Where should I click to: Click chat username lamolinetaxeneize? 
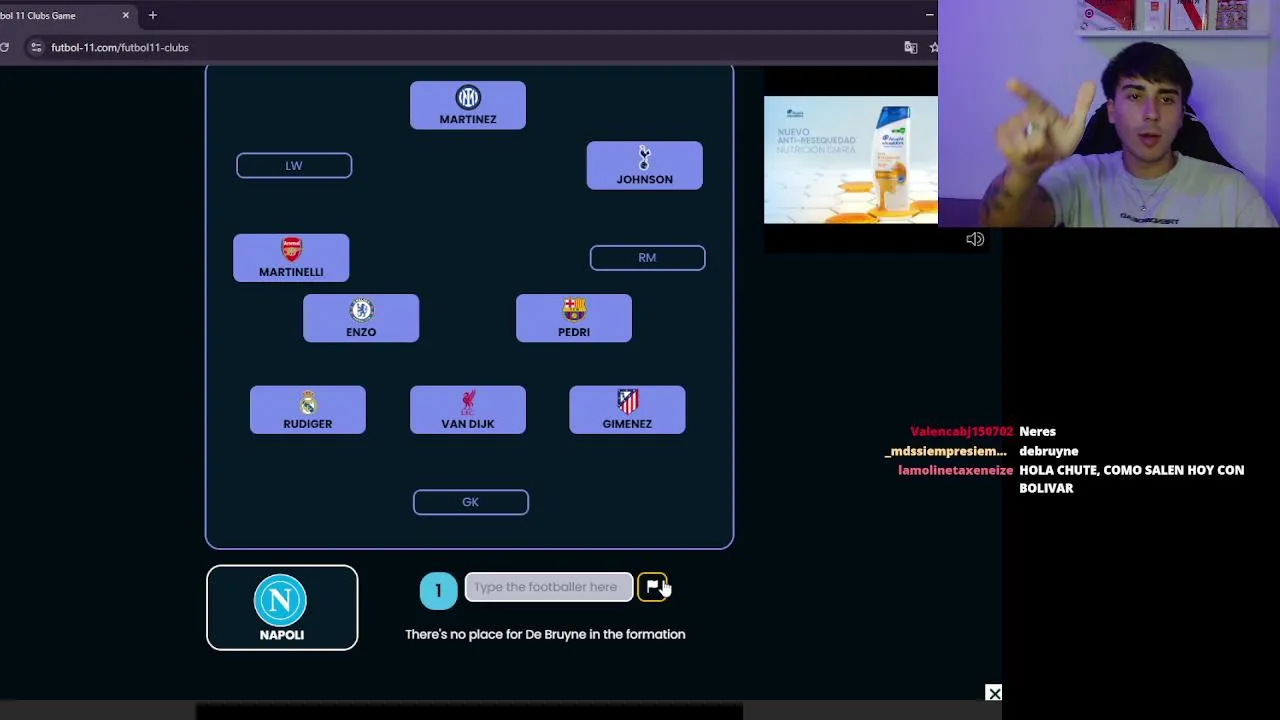pos(955,470)
